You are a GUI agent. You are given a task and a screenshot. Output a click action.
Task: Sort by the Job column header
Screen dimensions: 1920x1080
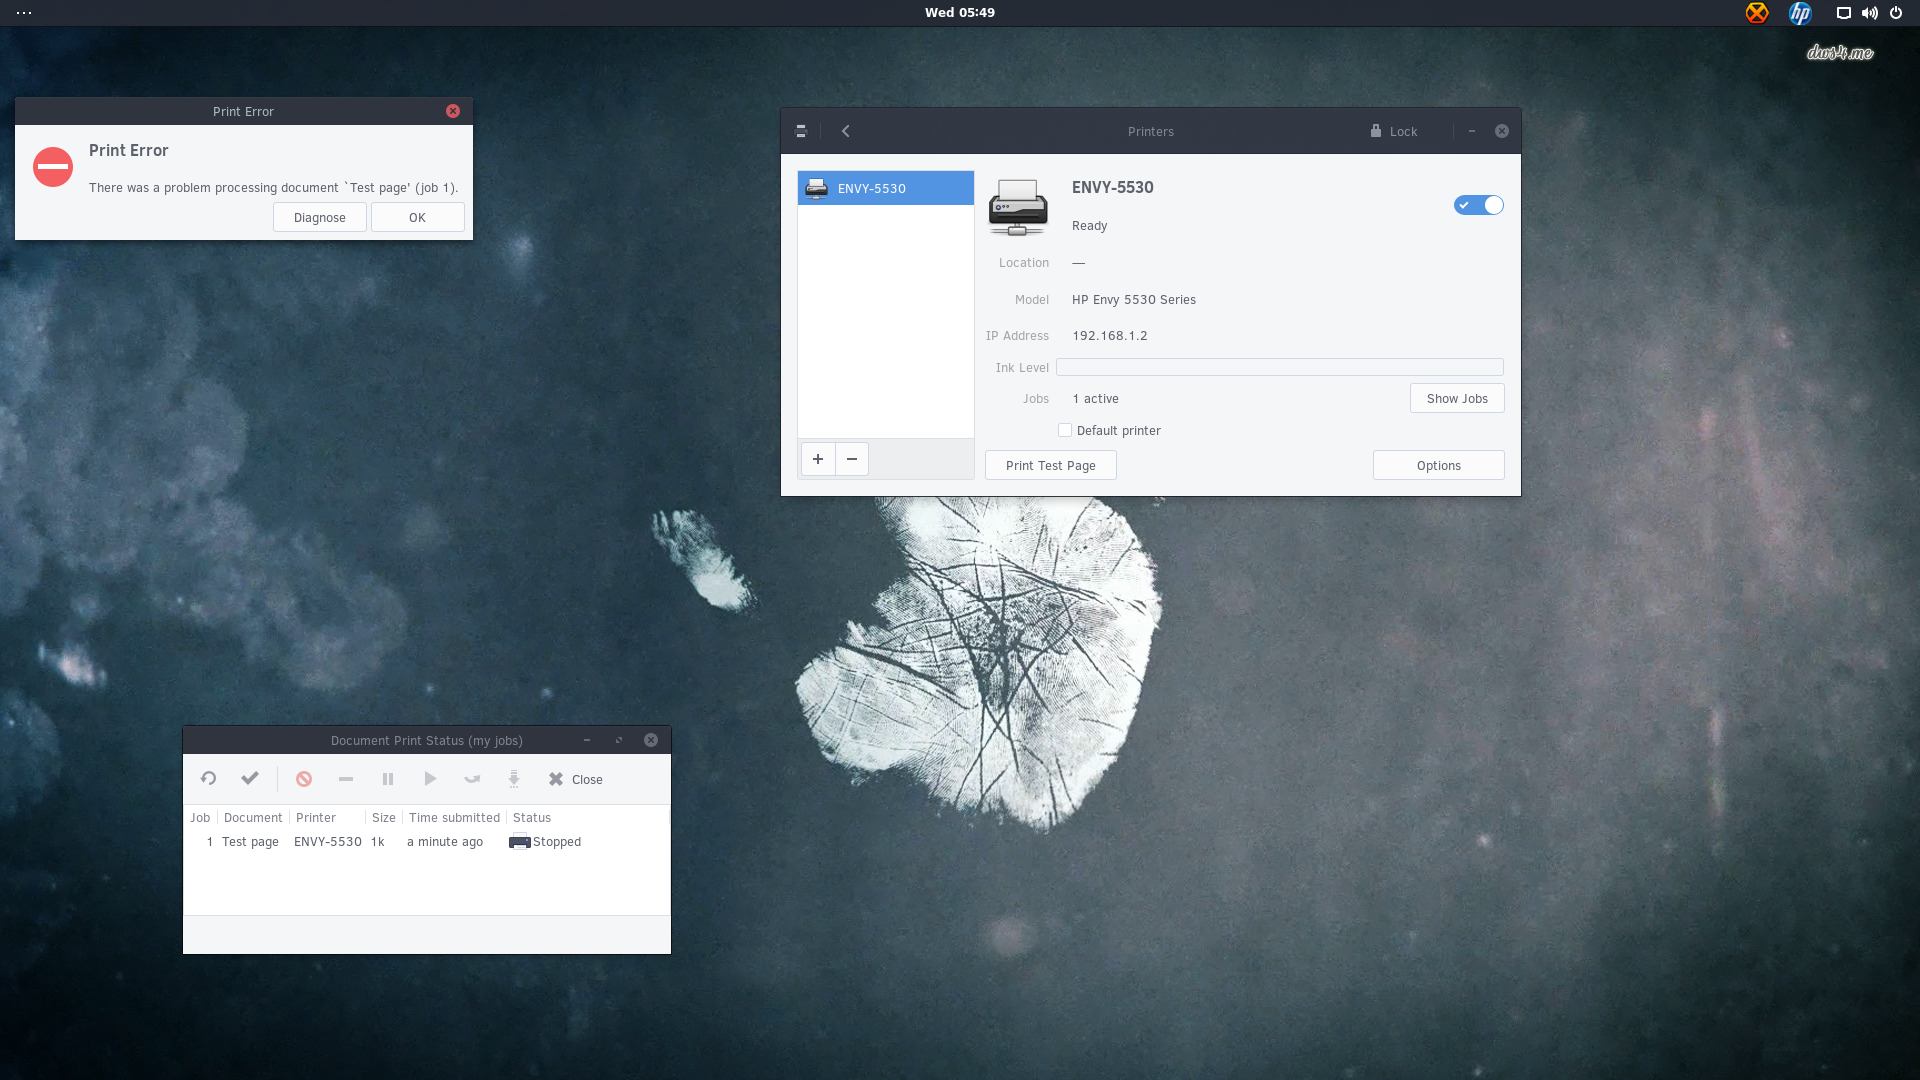pos(200,817)
